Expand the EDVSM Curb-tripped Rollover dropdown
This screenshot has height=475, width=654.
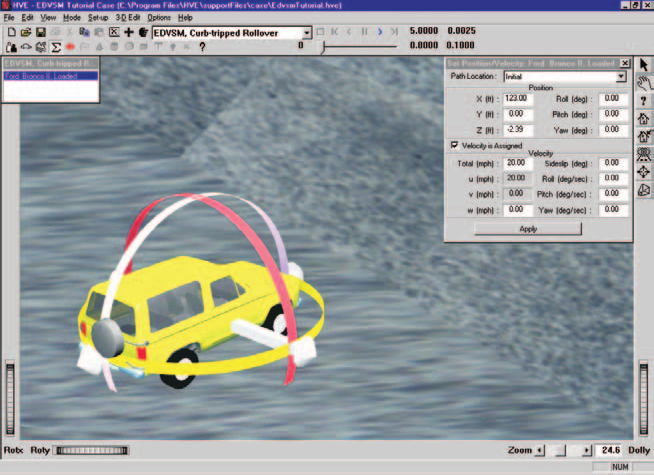(307, 33)
